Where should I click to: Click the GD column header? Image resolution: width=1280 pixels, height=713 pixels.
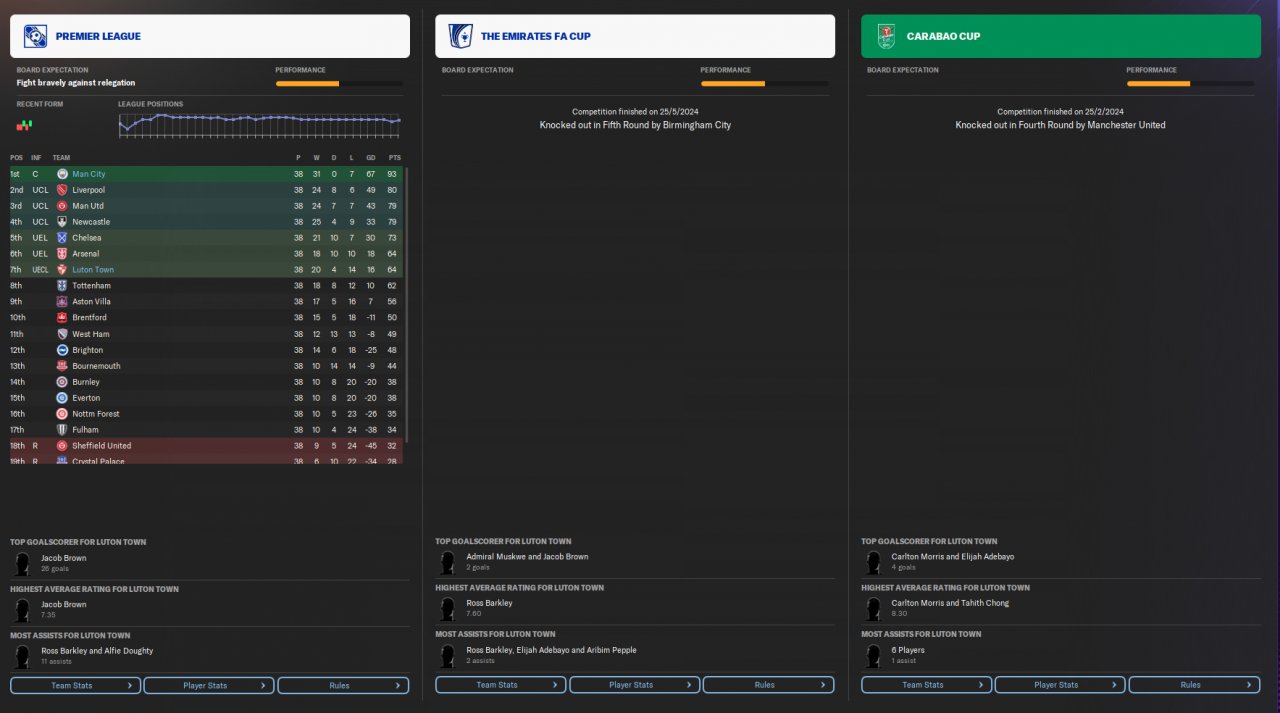[370, 157]
